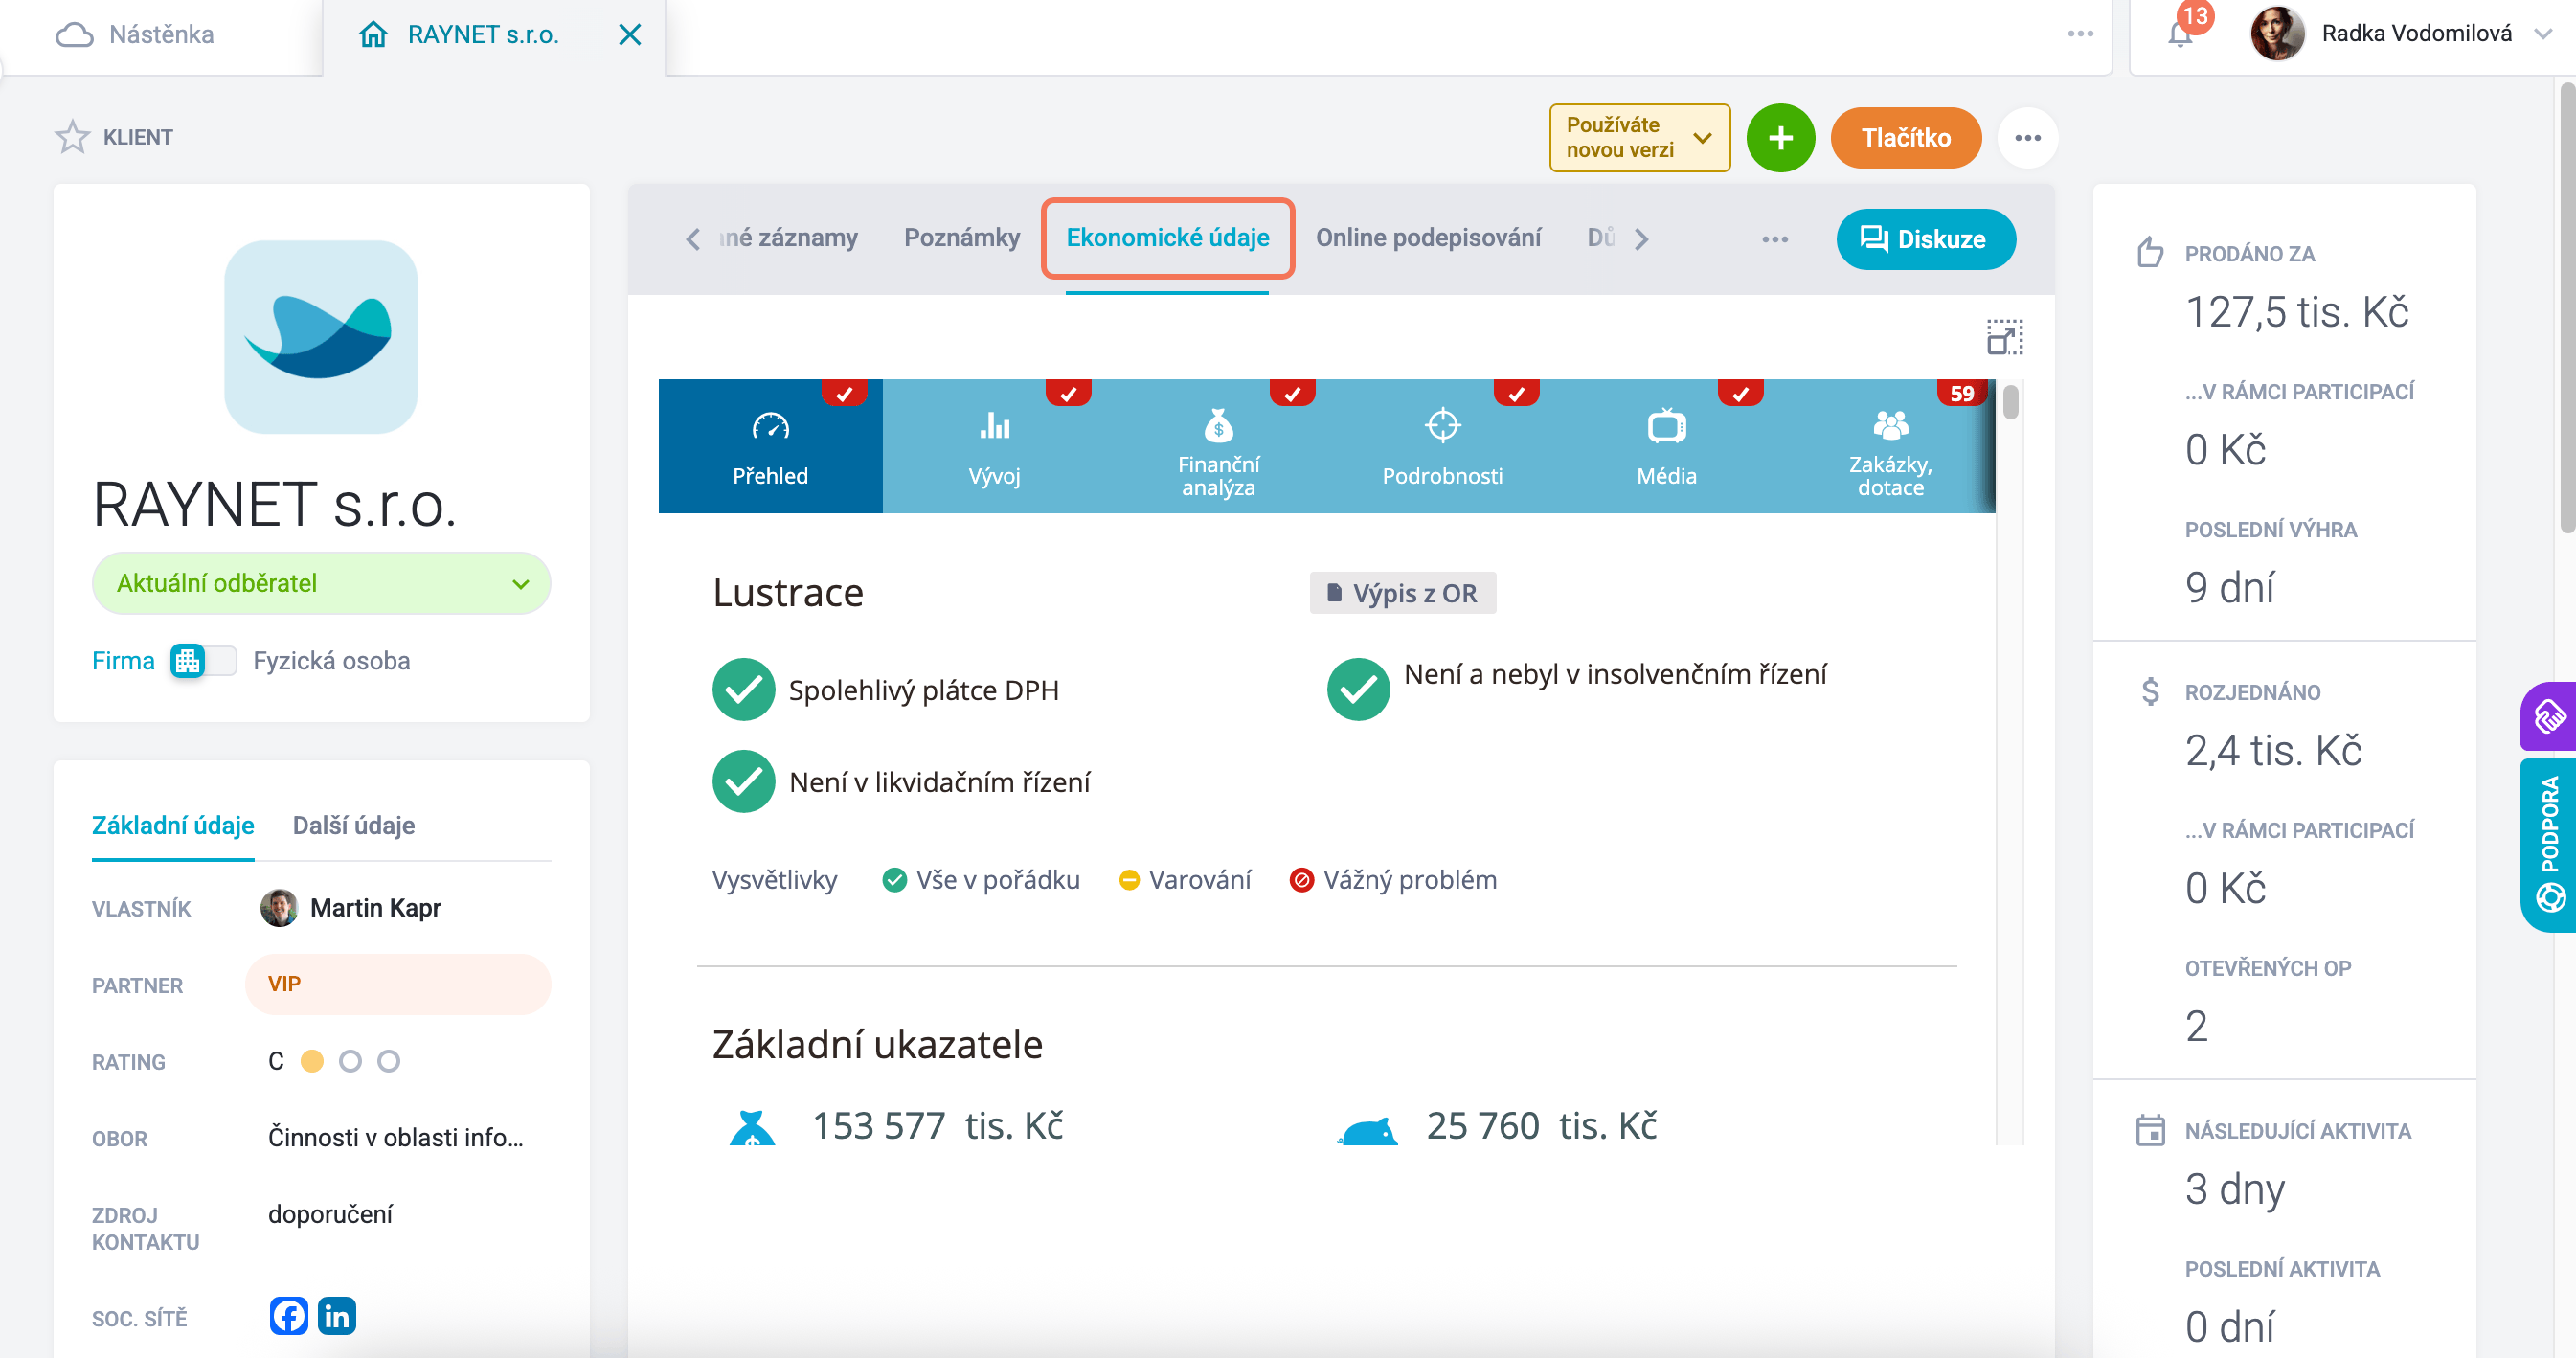This screenshot has width=2576, height=1358.
Task: Open the PODPORA support side tab
Action: pos(2548,845)
